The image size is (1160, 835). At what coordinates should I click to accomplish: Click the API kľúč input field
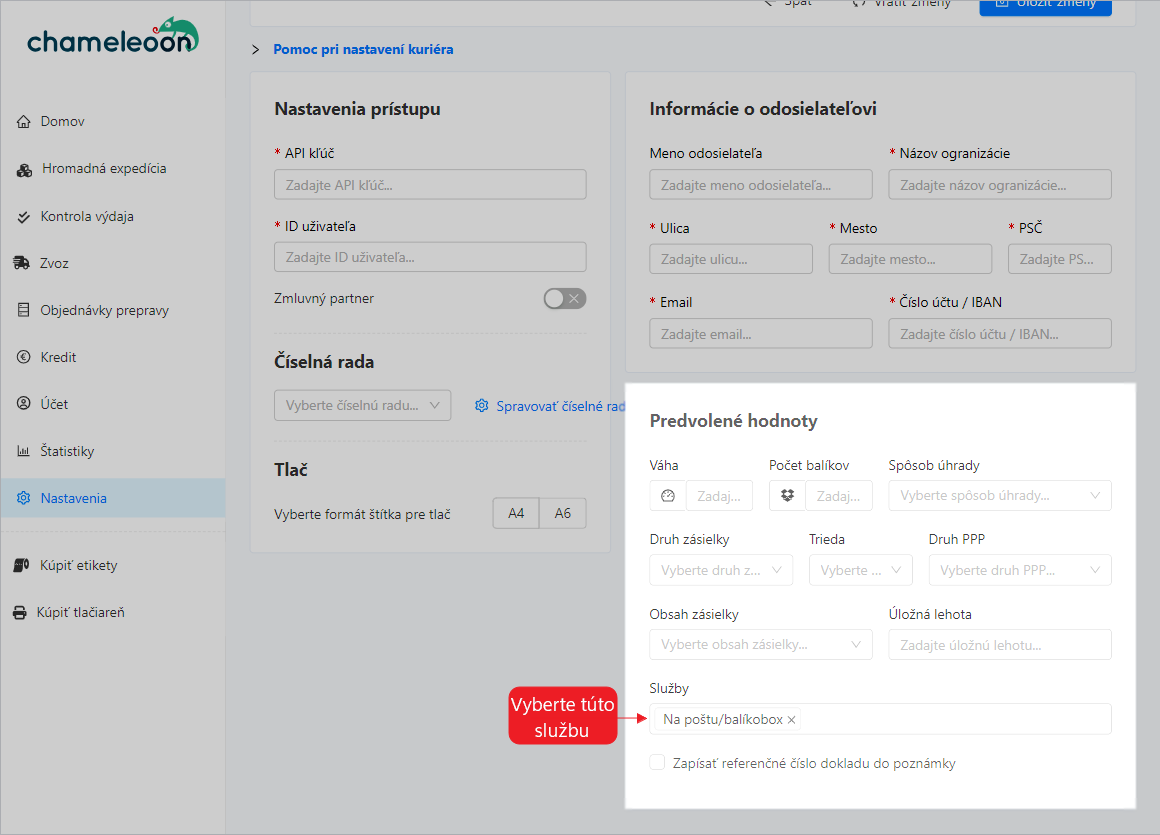pyautogui.click(x=430, y=185)
